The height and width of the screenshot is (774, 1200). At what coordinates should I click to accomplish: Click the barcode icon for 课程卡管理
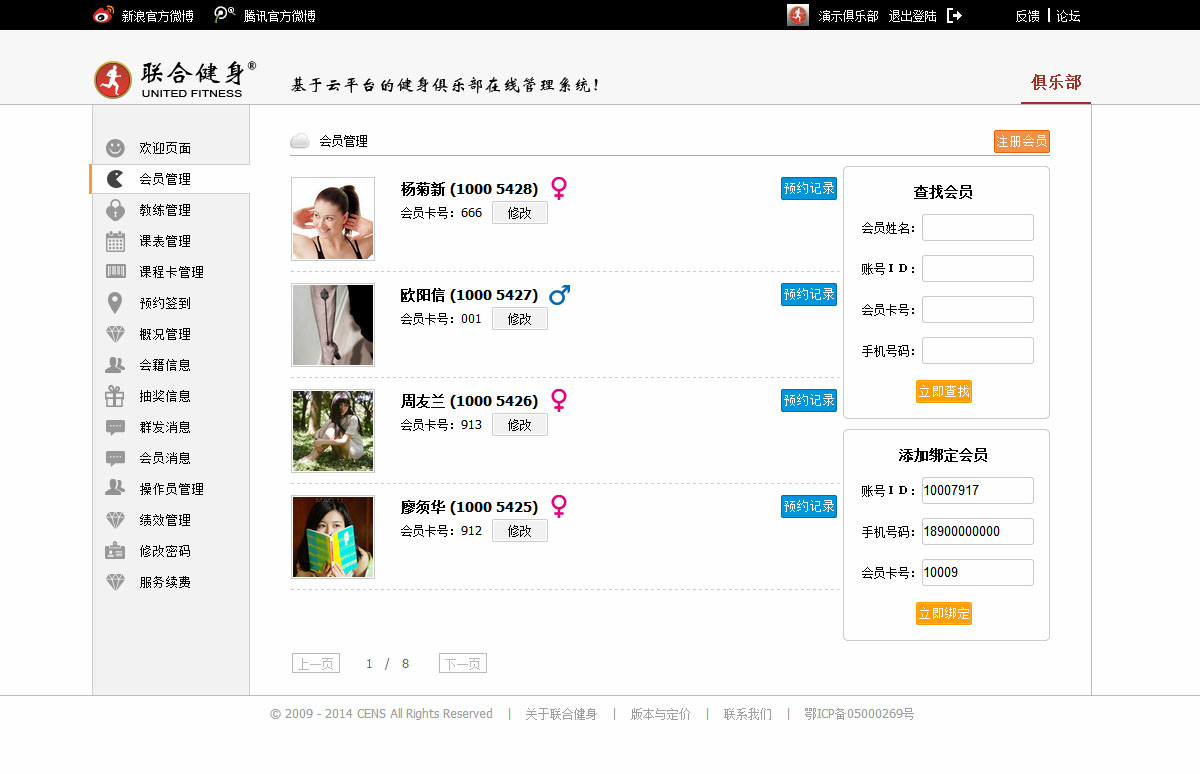(x=116, y=272)
